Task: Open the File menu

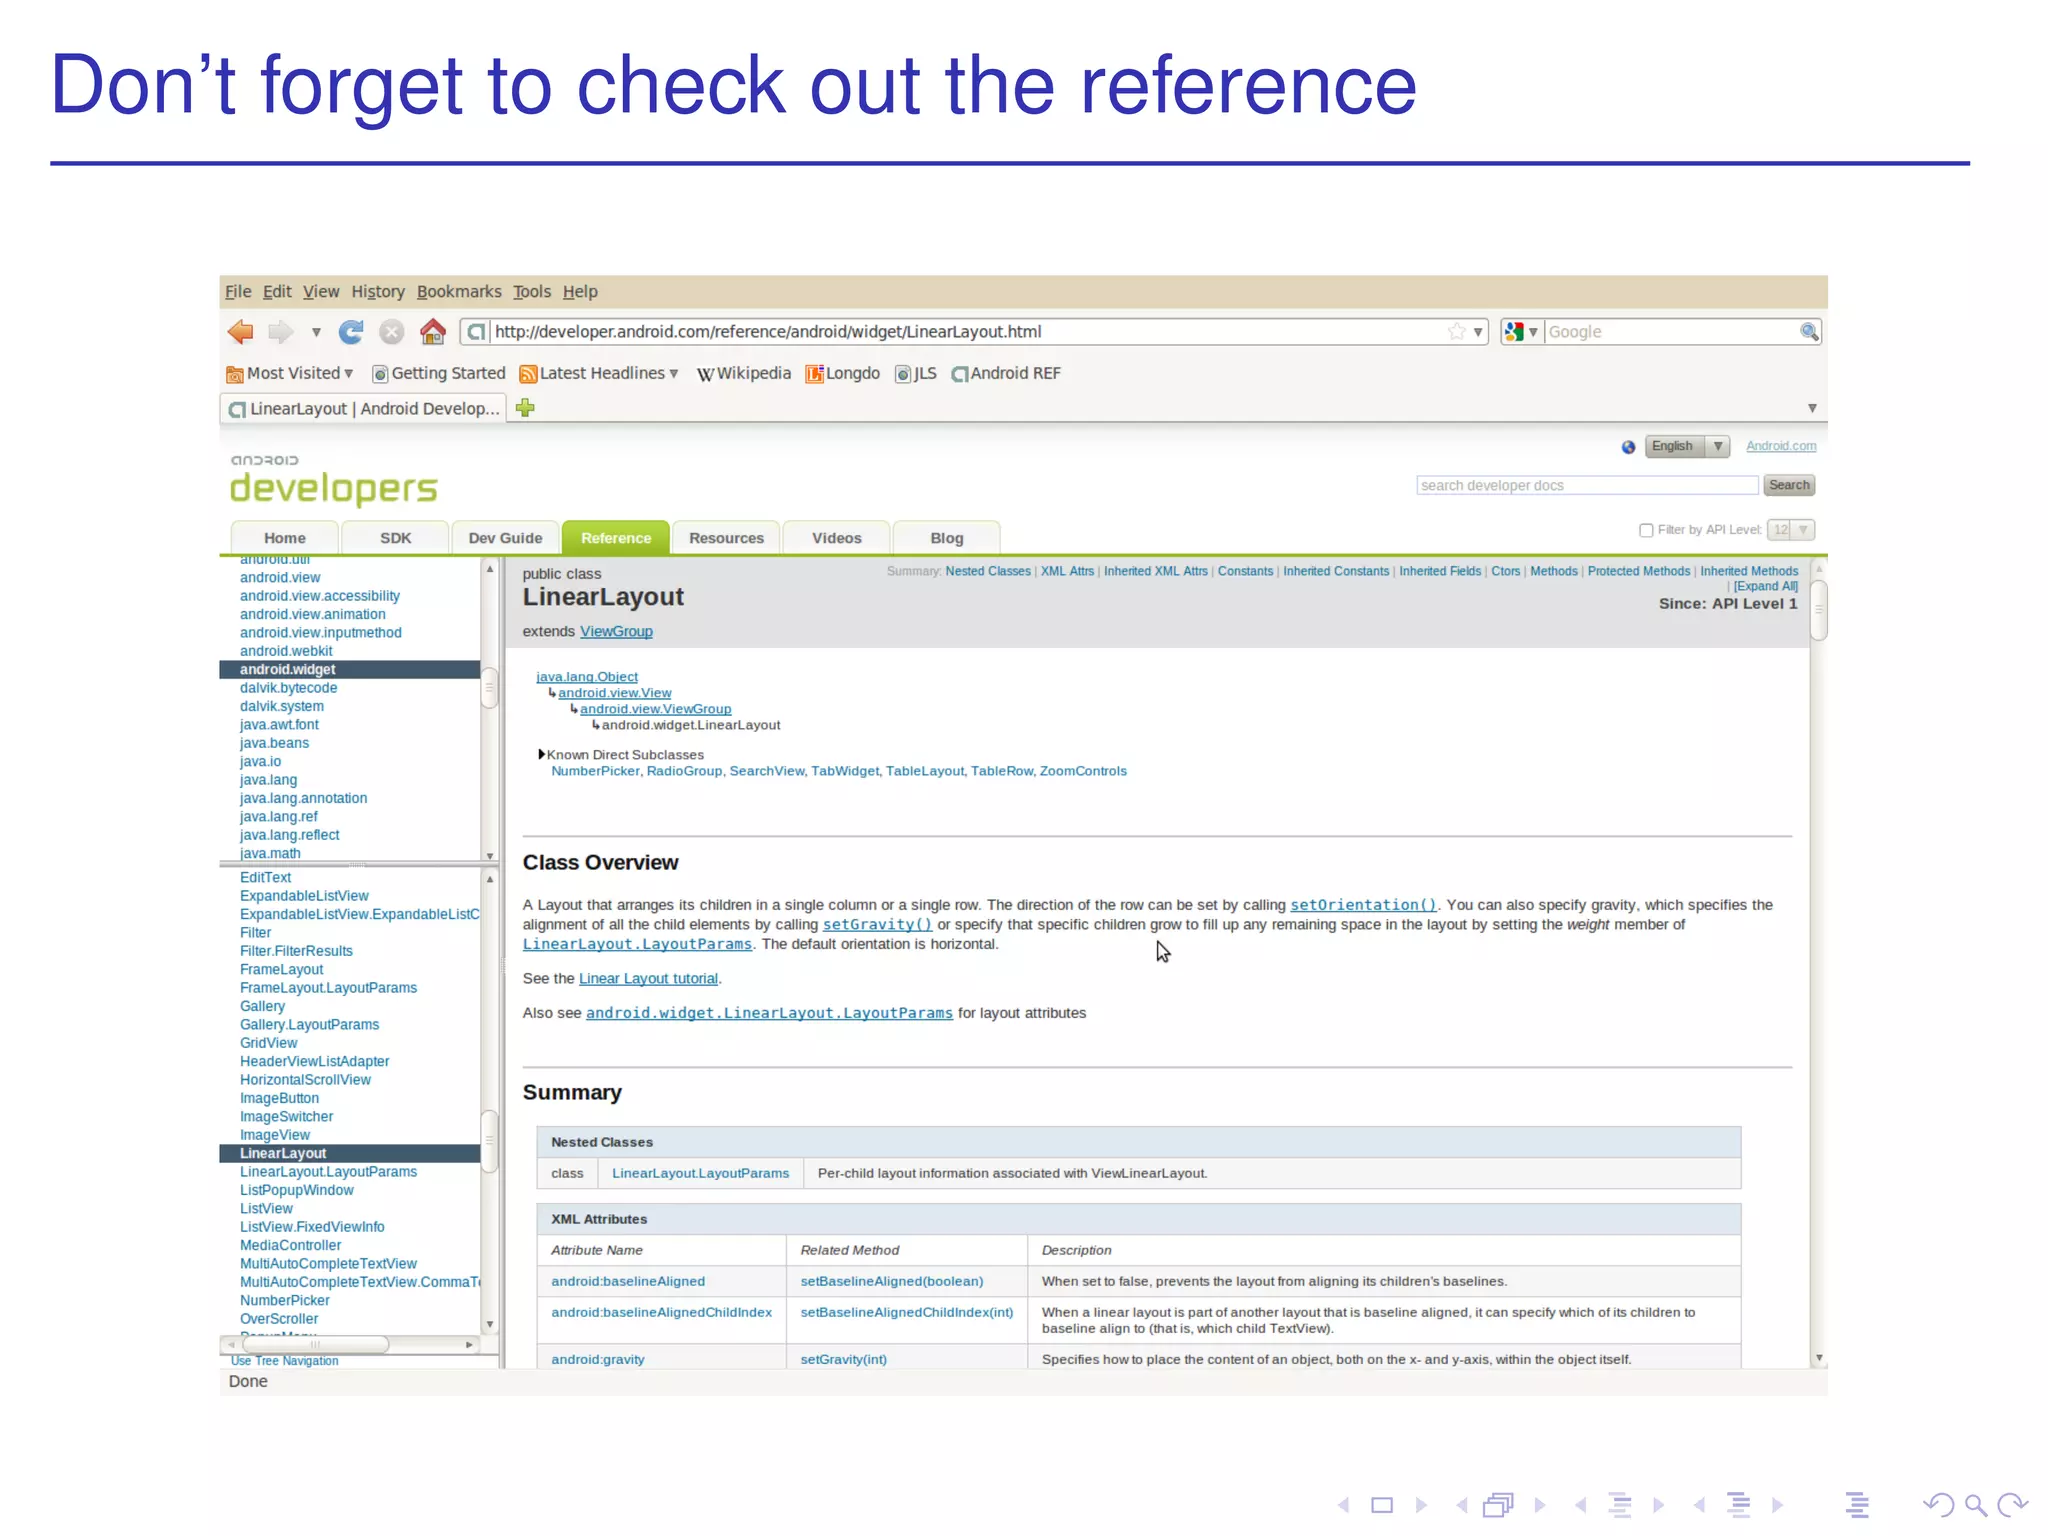Action: click(238, 291)
